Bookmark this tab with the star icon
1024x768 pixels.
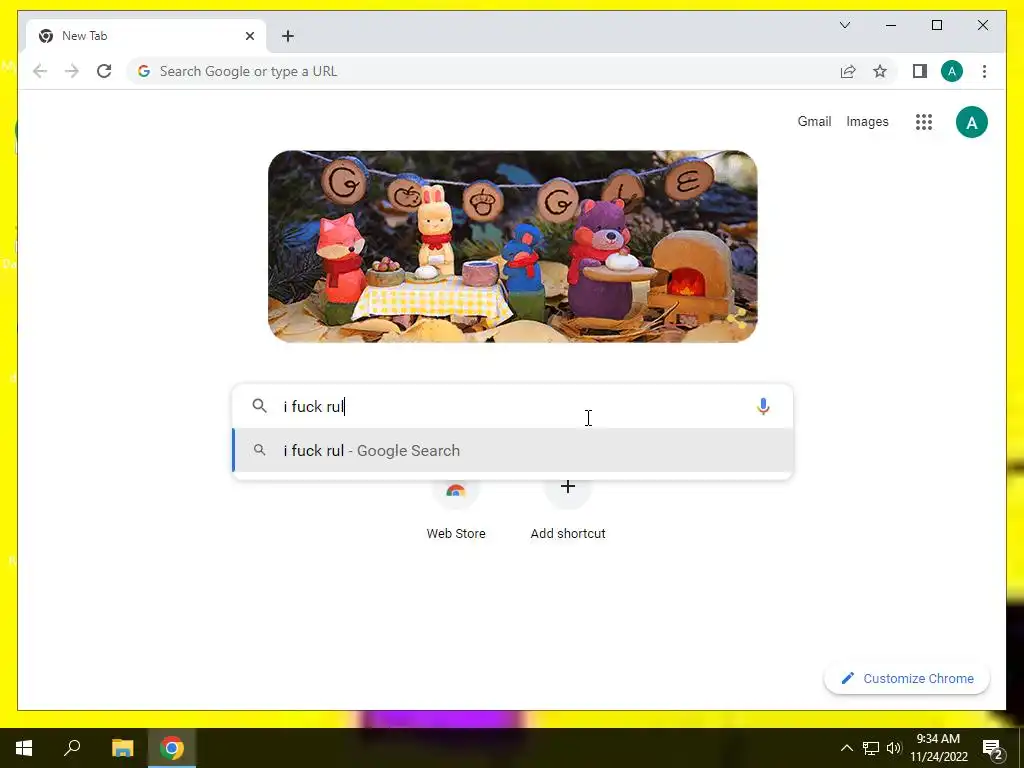(880, 71)
